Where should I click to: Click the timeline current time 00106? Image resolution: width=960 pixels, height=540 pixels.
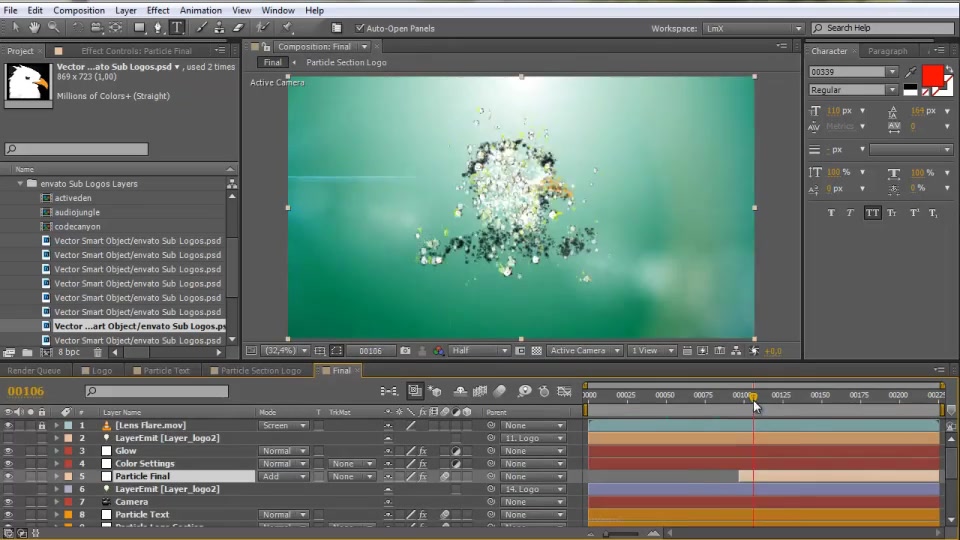(x=26, y=391)
